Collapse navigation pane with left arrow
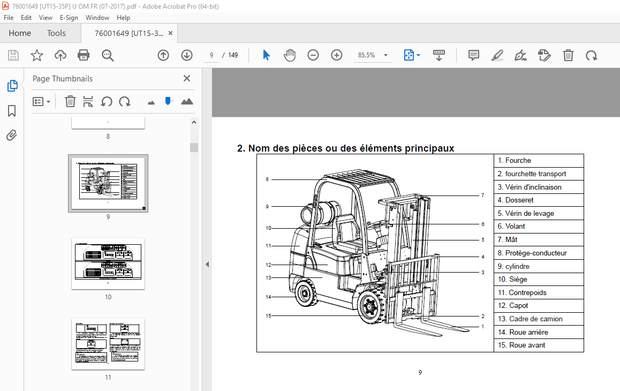This screenshot has height=391, width=620. (x=207, y=264)
